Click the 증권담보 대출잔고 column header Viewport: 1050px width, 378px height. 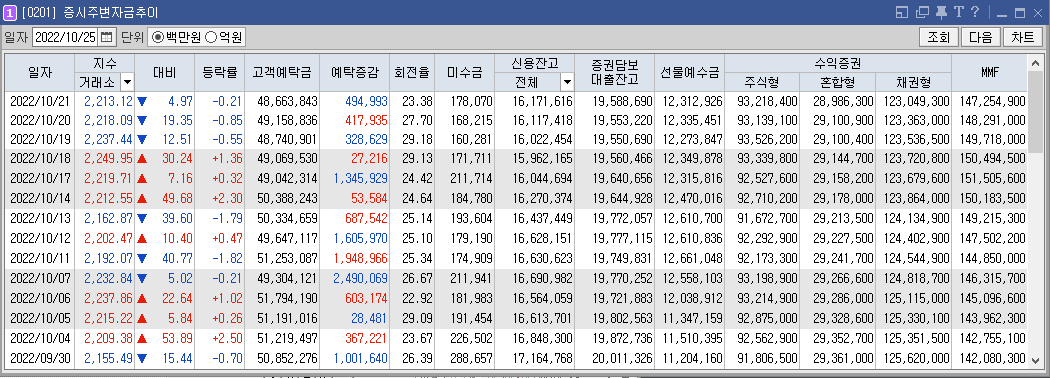tap(614, 73)
